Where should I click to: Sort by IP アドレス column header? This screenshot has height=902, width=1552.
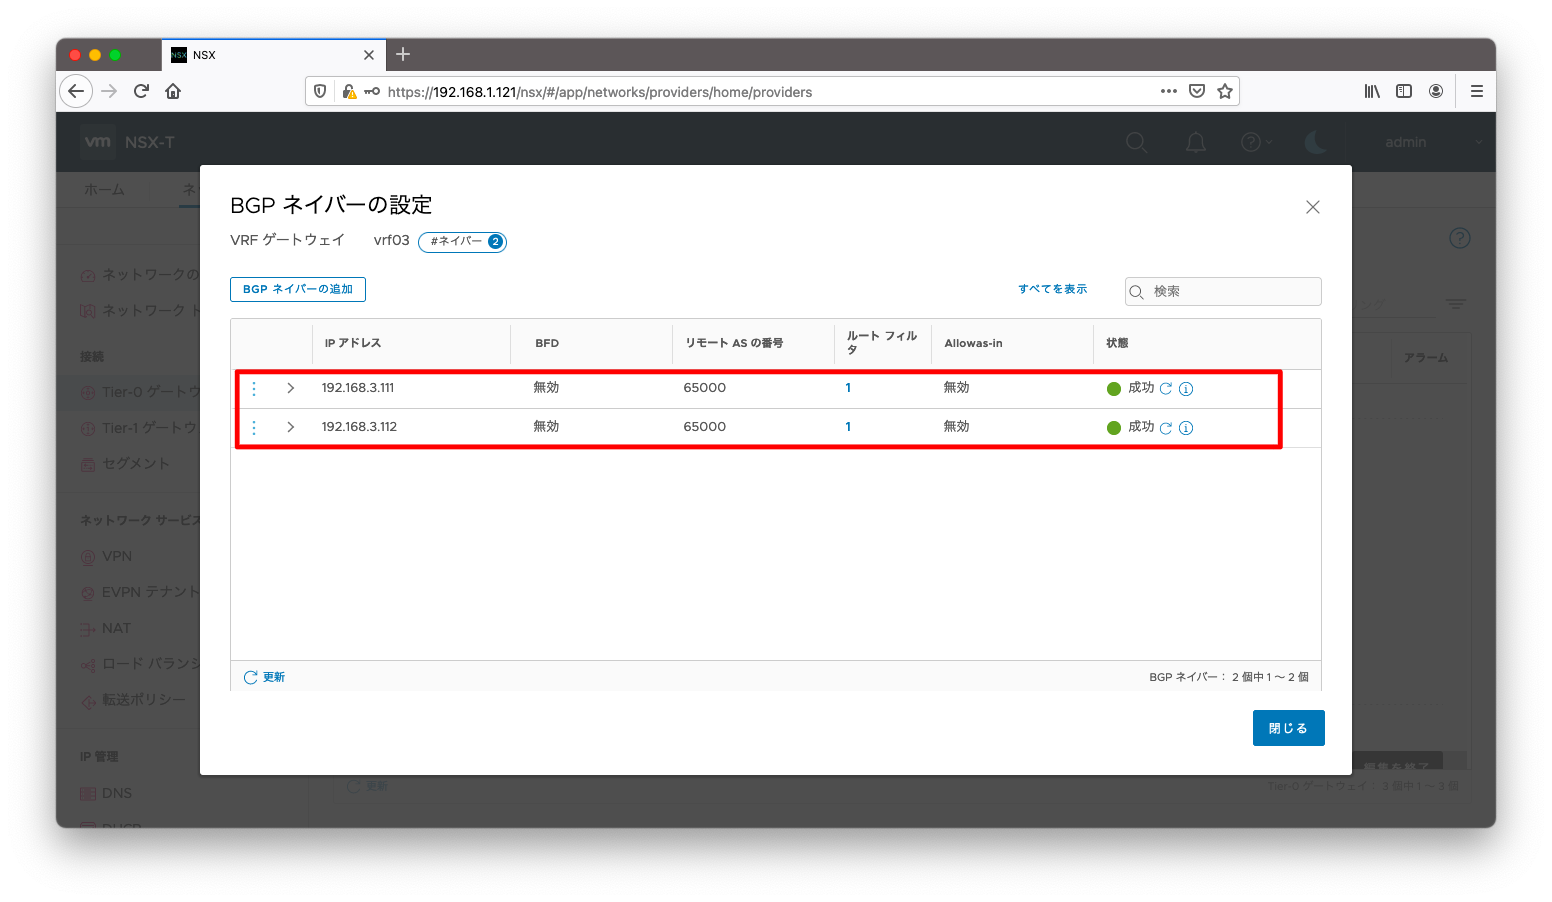pyautogui.click(x=353, y=343)
